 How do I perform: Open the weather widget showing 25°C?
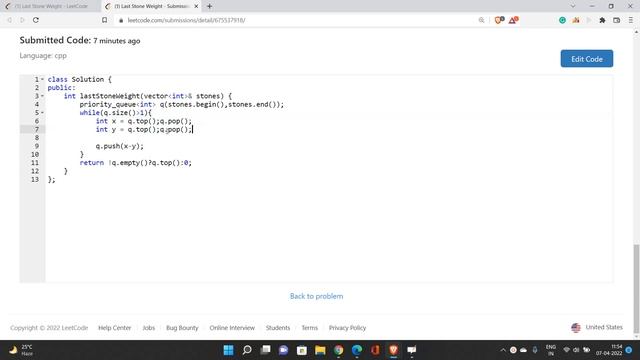point(21,350)
